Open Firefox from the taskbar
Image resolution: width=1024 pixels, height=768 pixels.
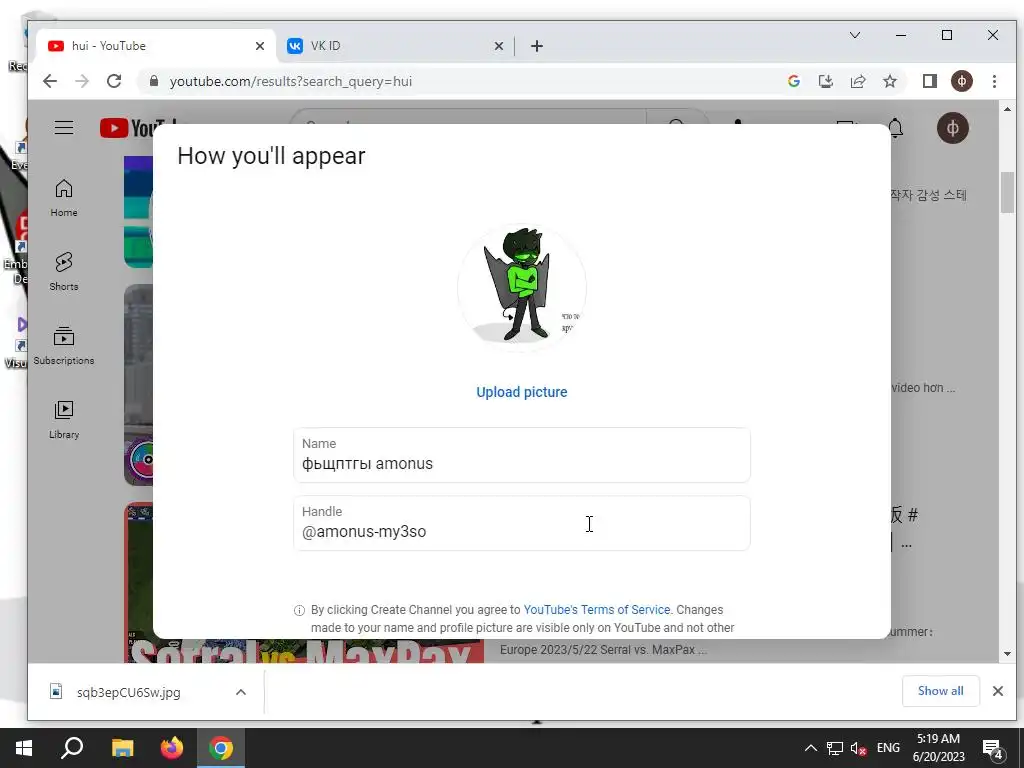point(172,748)
